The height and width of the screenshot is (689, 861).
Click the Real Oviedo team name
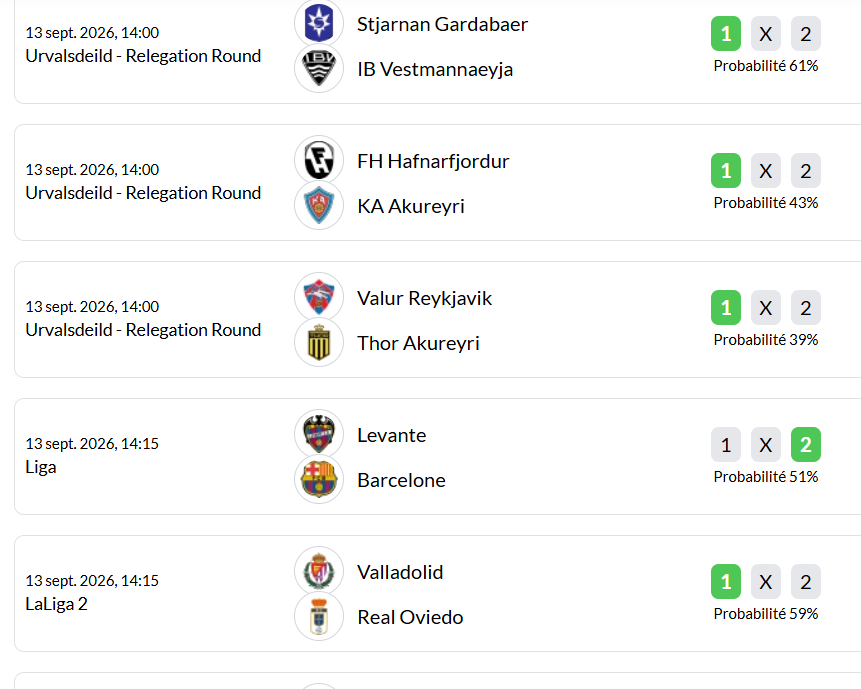pos(410,617)
